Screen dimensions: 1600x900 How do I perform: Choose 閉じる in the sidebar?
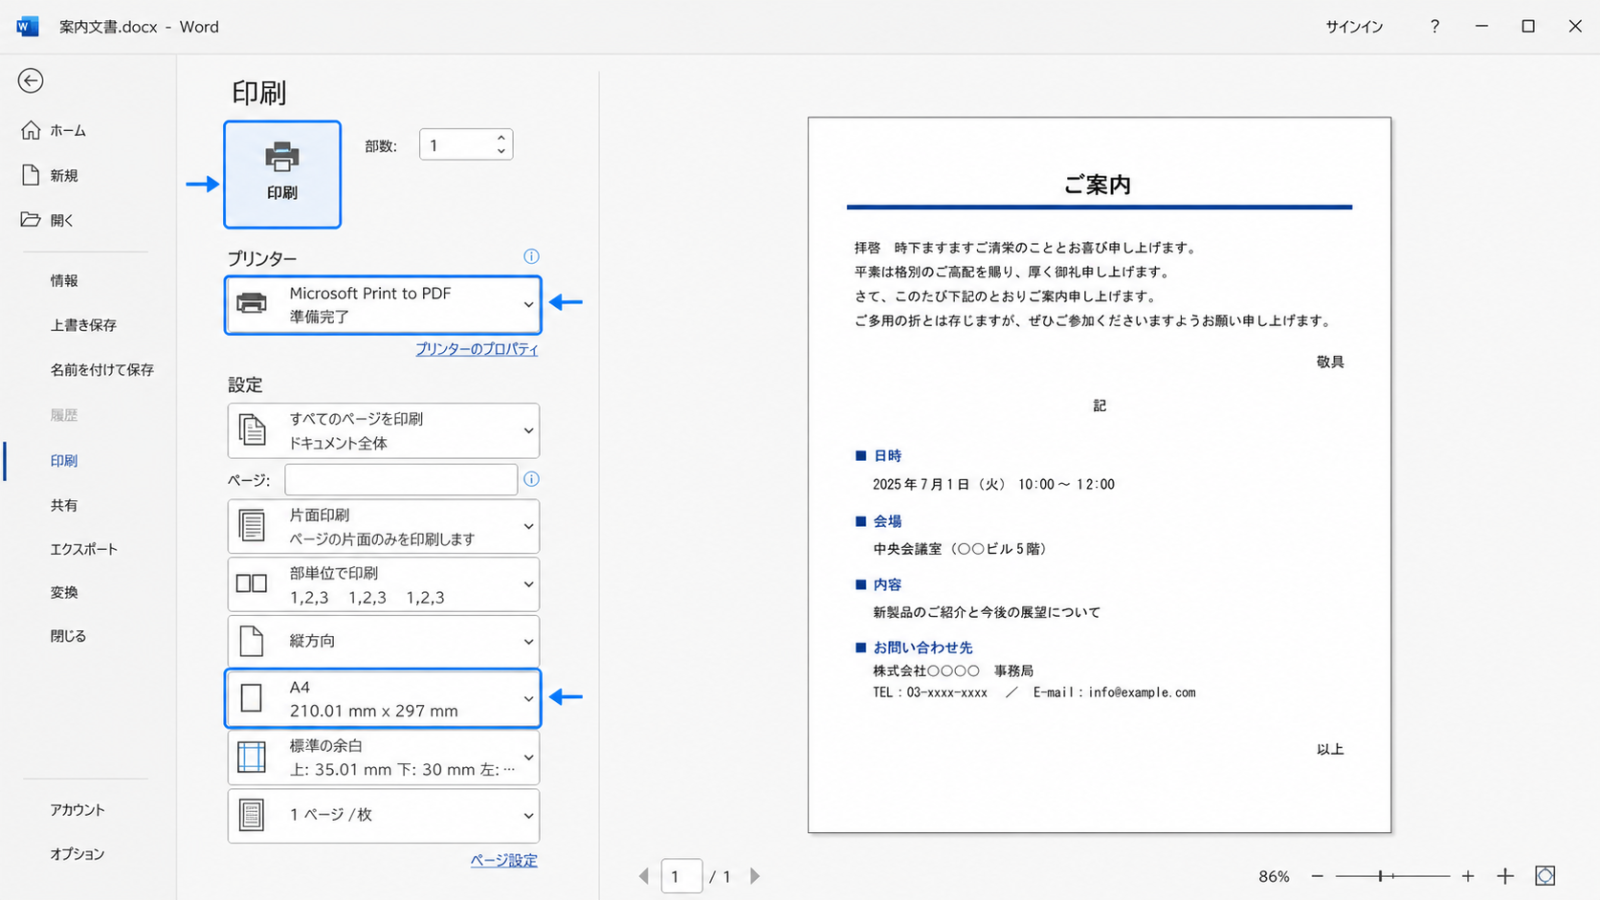point(68,636)
